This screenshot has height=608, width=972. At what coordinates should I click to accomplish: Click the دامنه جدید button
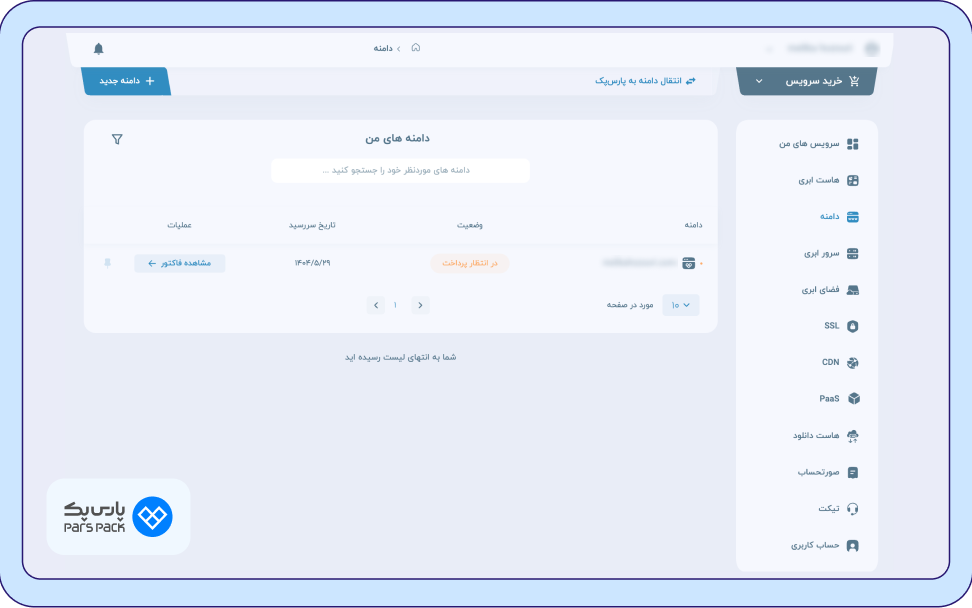pos(126,81)
